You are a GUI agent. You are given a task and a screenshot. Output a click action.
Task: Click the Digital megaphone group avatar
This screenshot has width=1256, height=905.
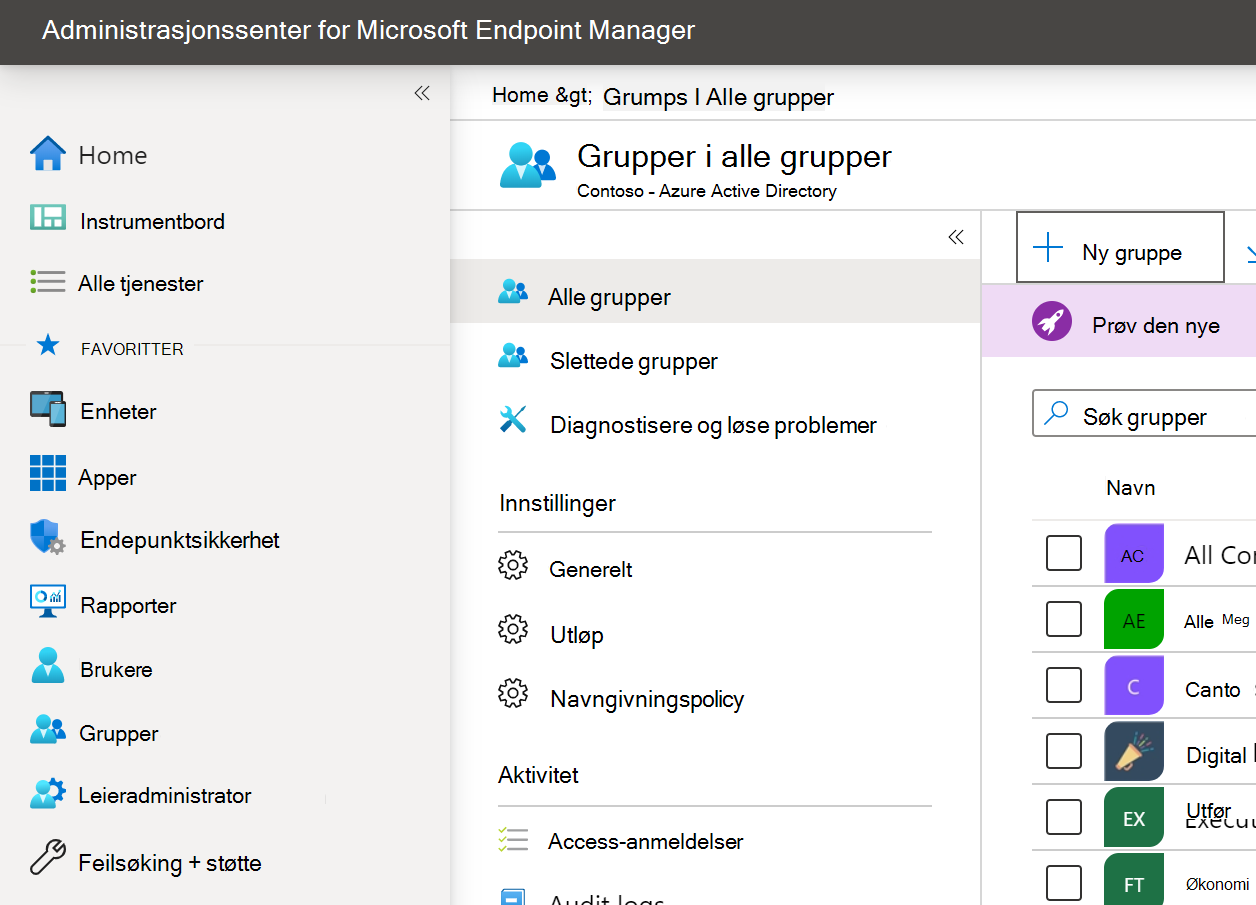tap(1134, 751)
